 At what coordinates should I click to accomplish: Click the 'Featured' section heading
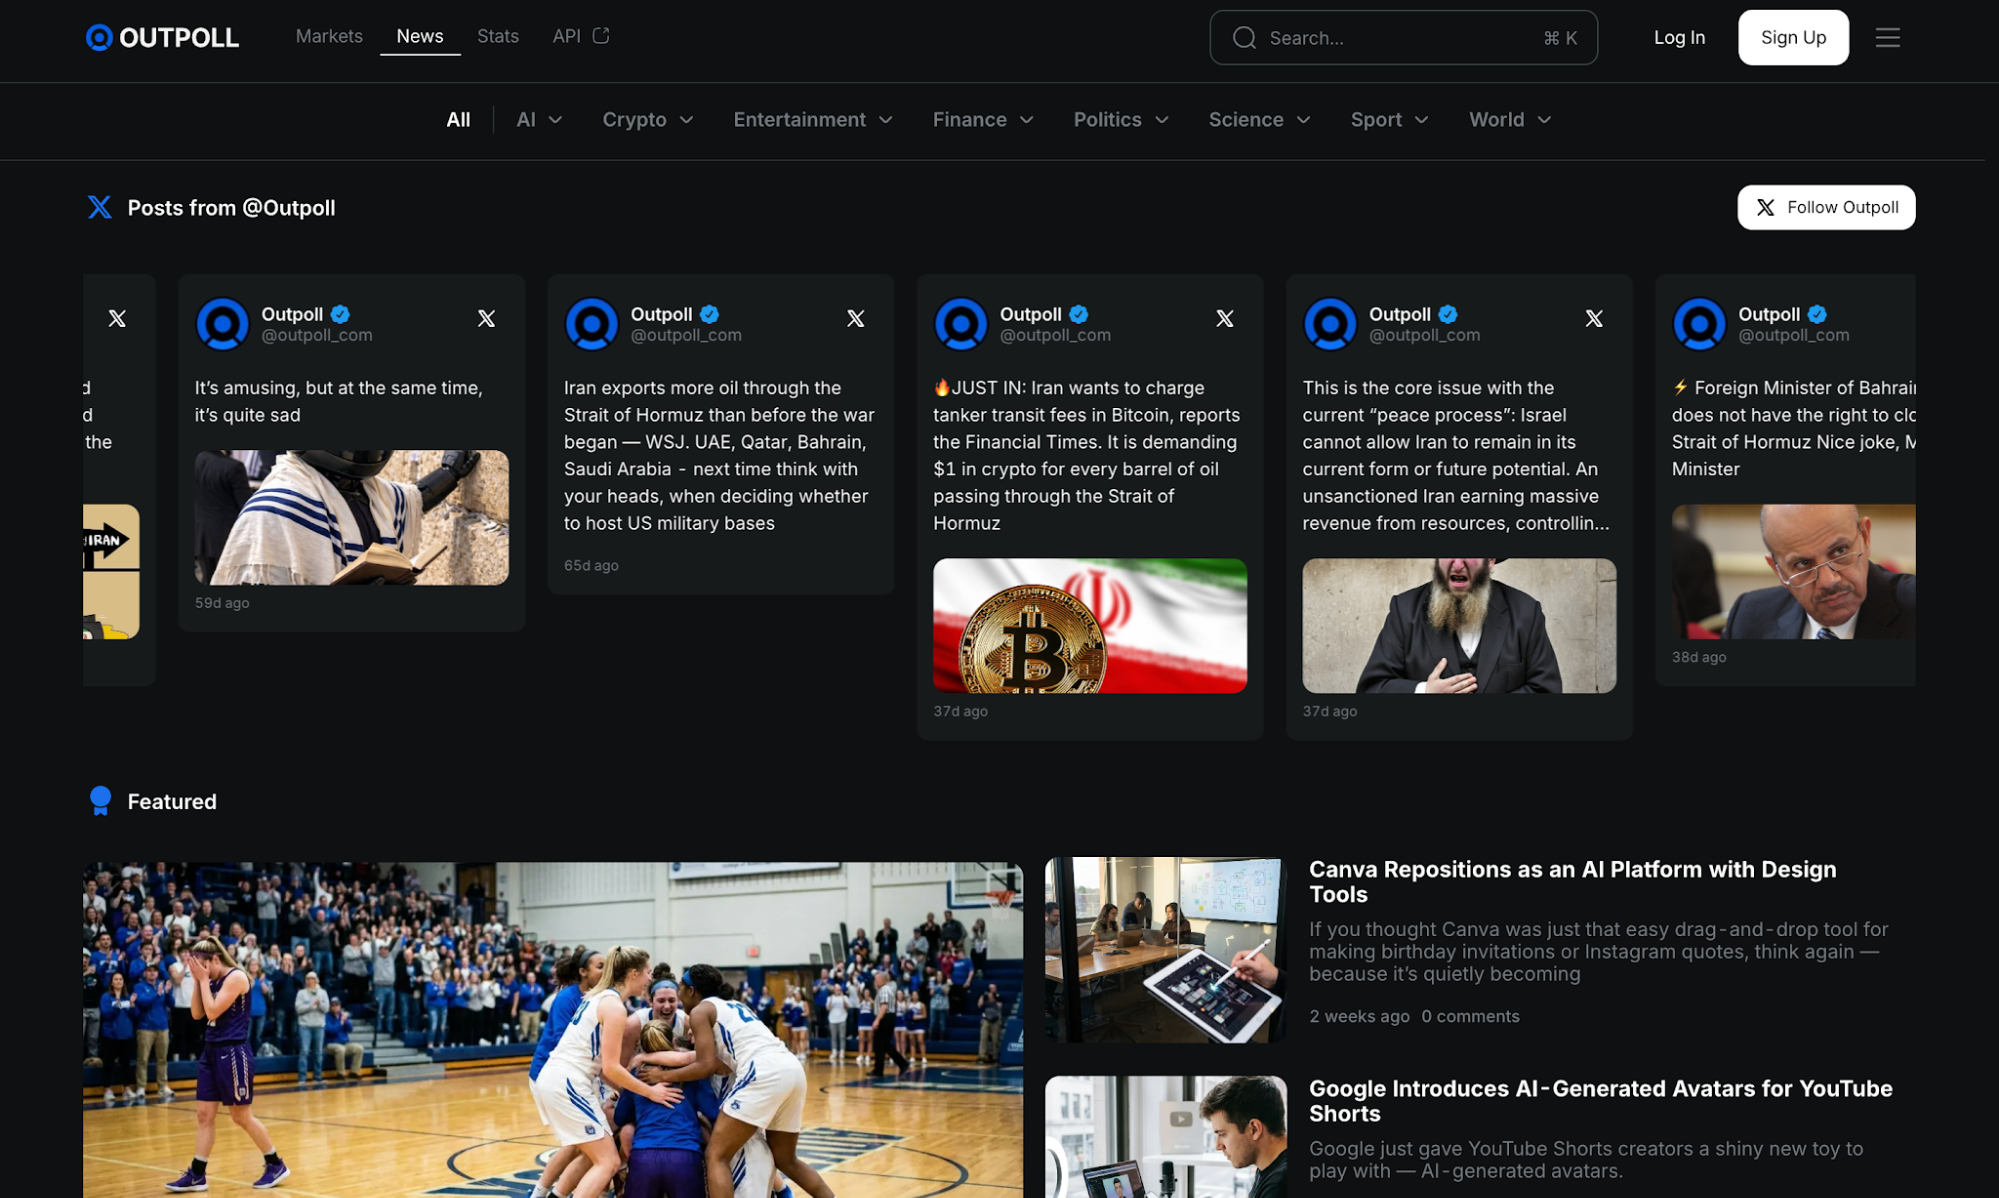[x=172, y=801]
